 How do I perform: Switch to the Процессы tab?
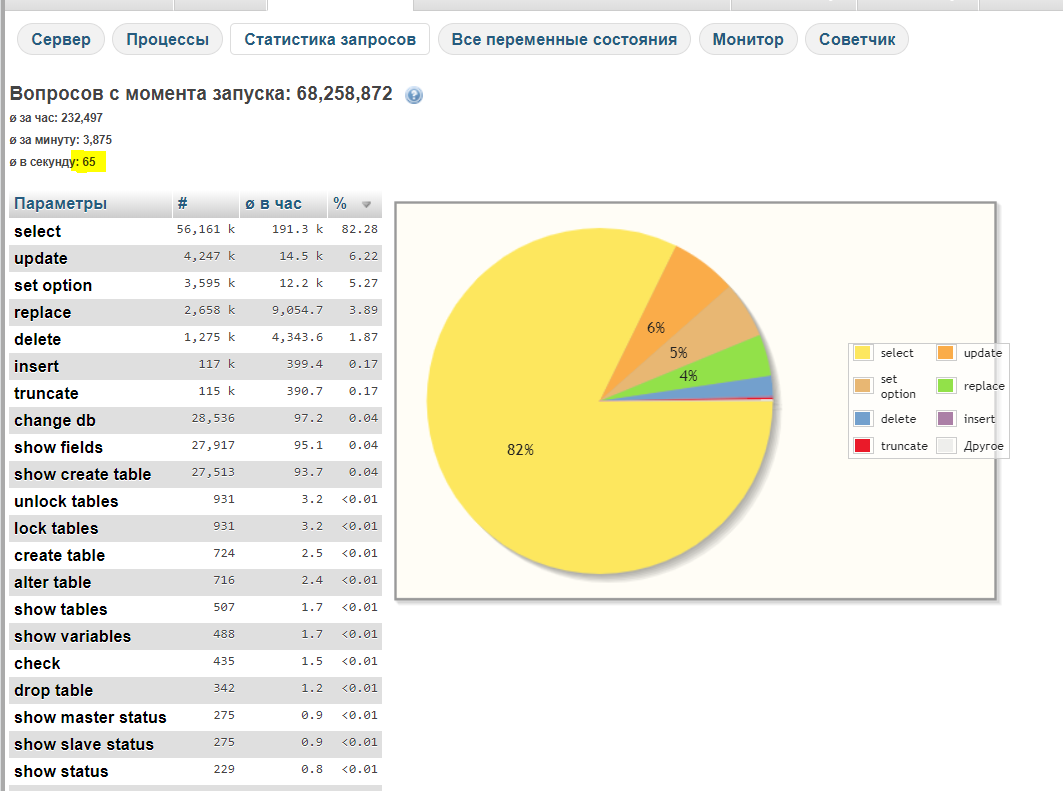click(167, 40)
